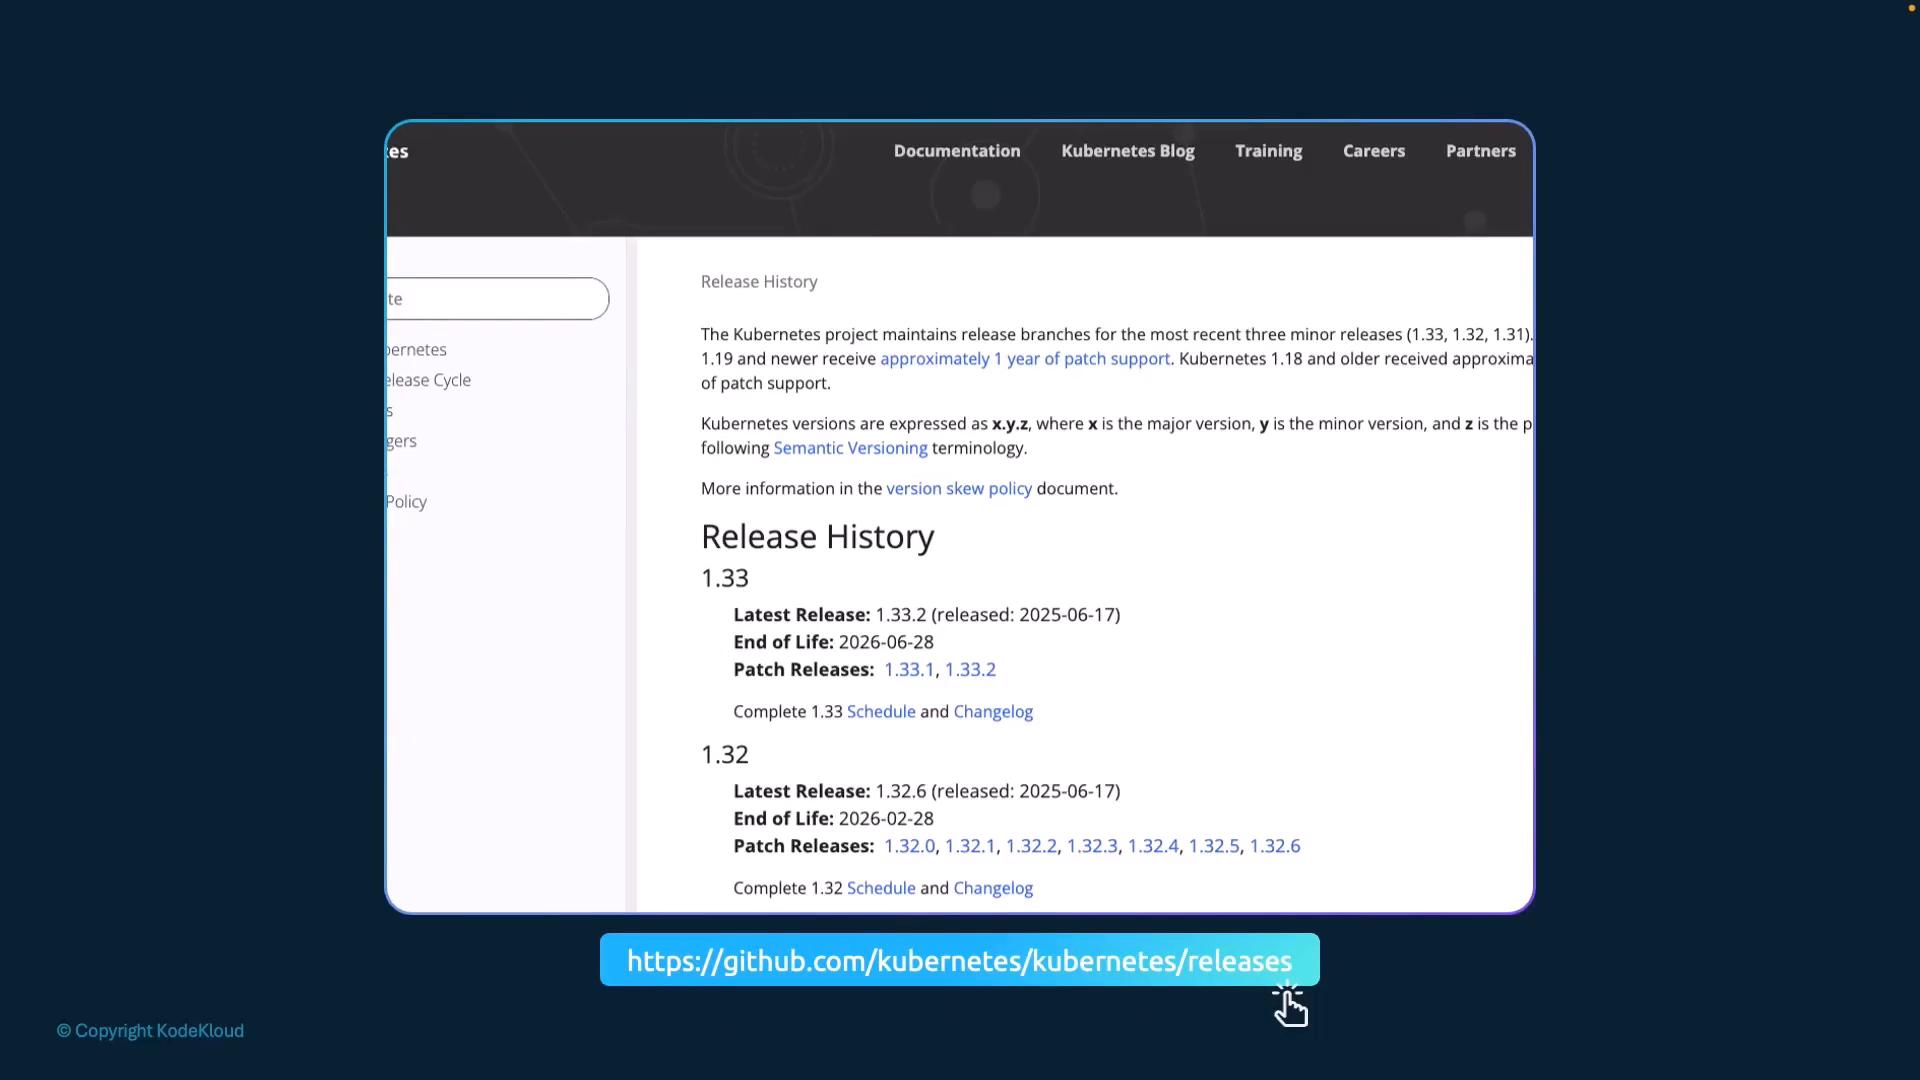The image size is (1920, 1080).
Task: Open the 1.33 Schedule link
Action: (x=881, y=712)
